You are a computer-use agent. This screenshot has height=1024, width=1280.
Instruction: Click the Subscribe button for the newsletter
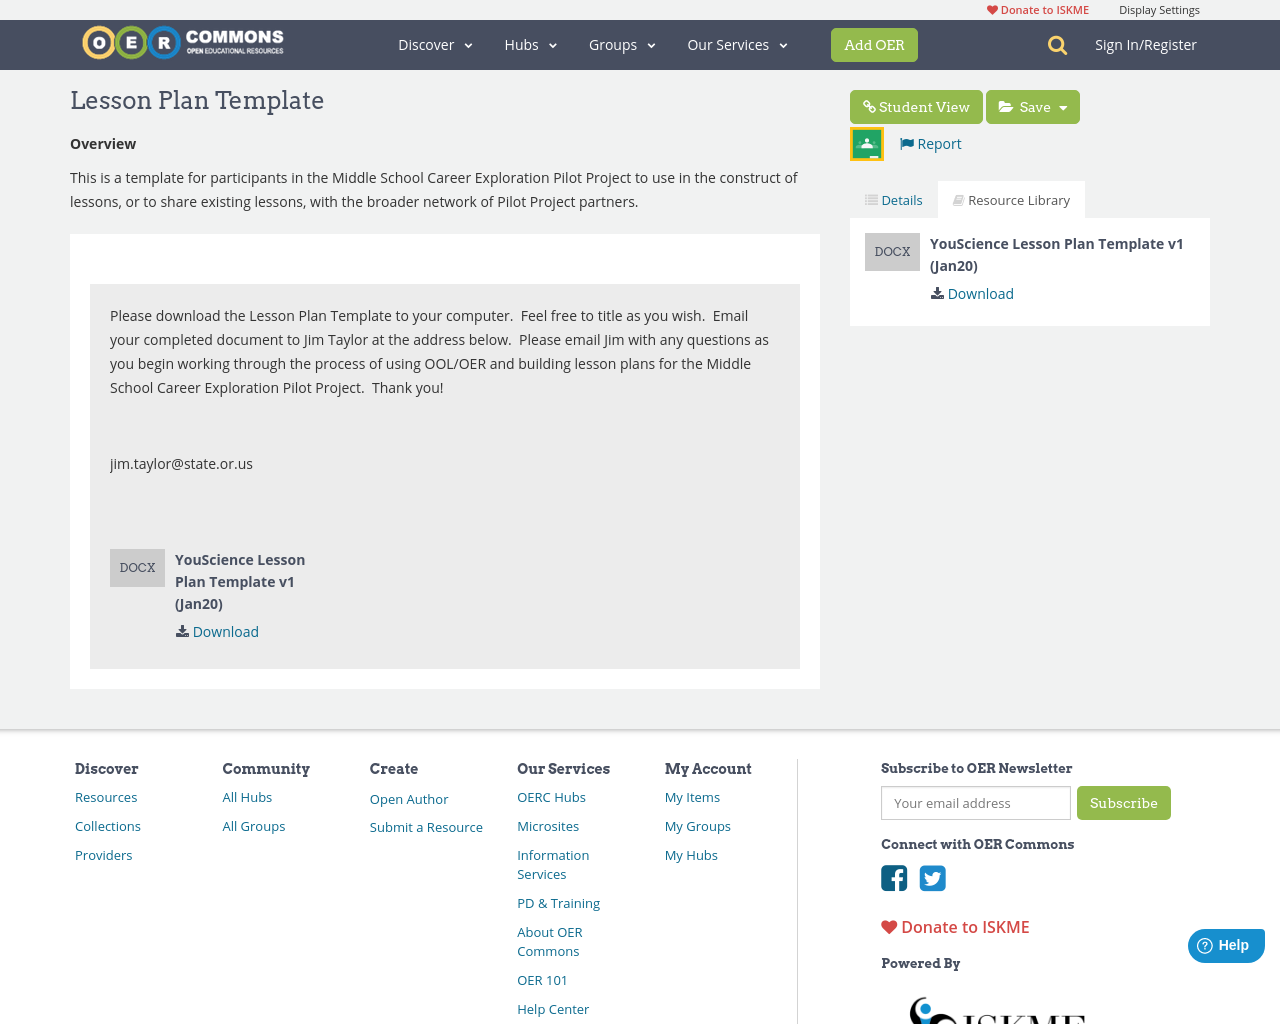point(1123,802)
